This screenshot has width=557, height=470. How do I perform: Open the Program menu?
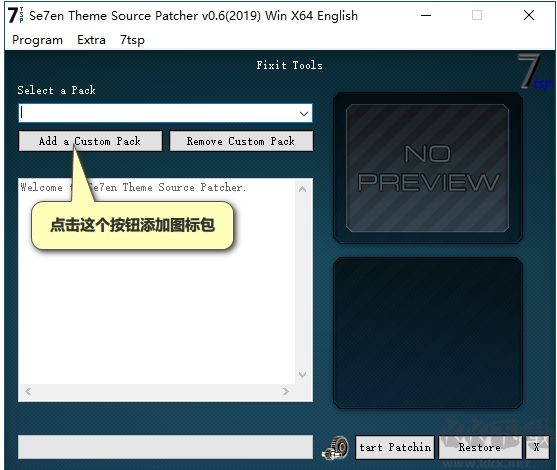coord(37,40)
